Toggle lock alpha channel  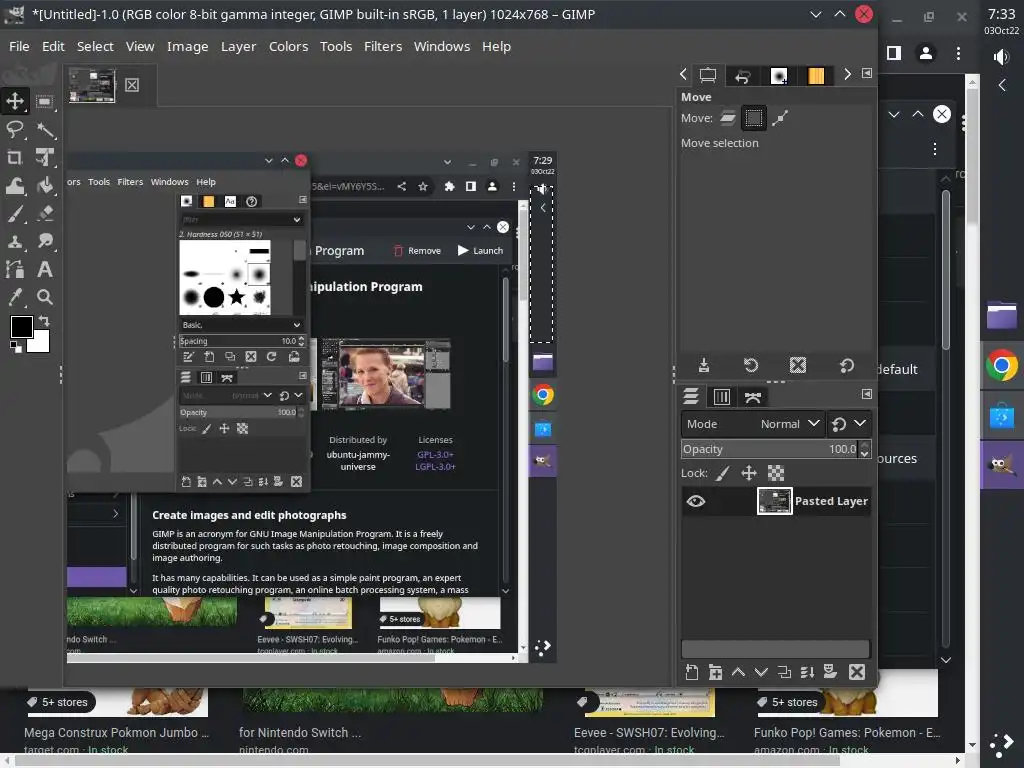776,473
